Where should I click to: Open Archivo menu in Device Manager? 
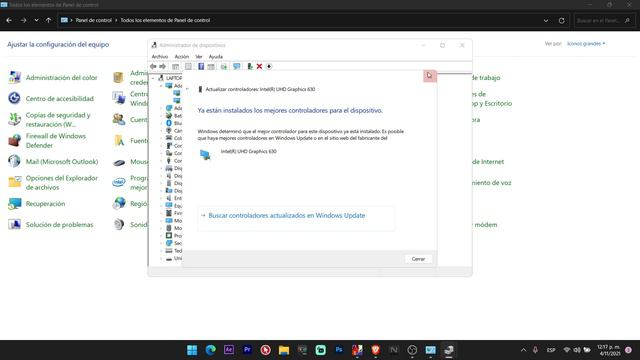tap(160, 57)
